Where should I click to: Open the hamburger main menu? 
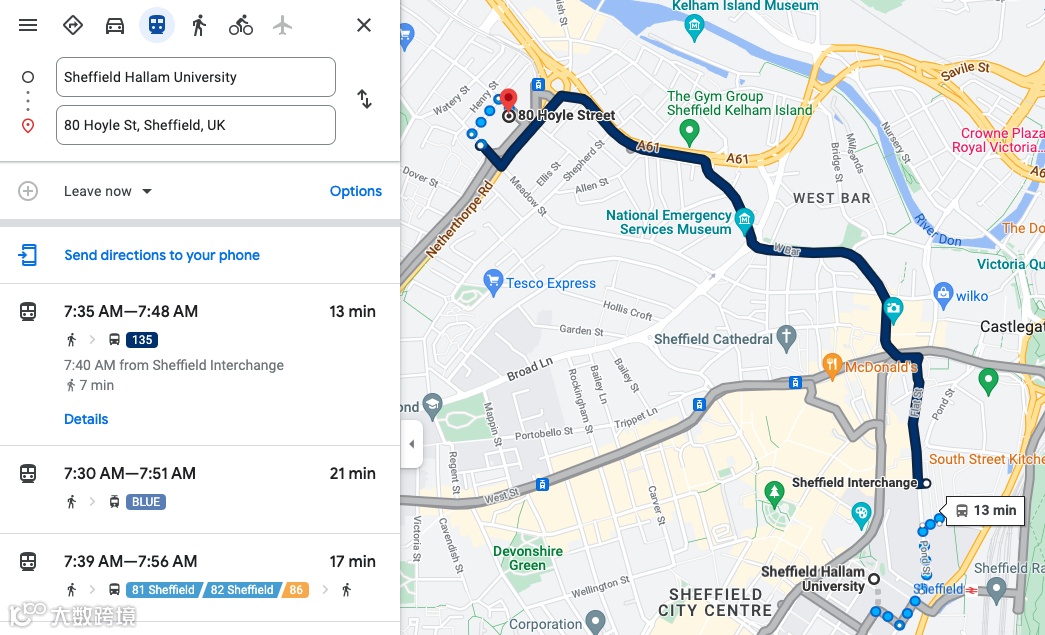(28, 25)
